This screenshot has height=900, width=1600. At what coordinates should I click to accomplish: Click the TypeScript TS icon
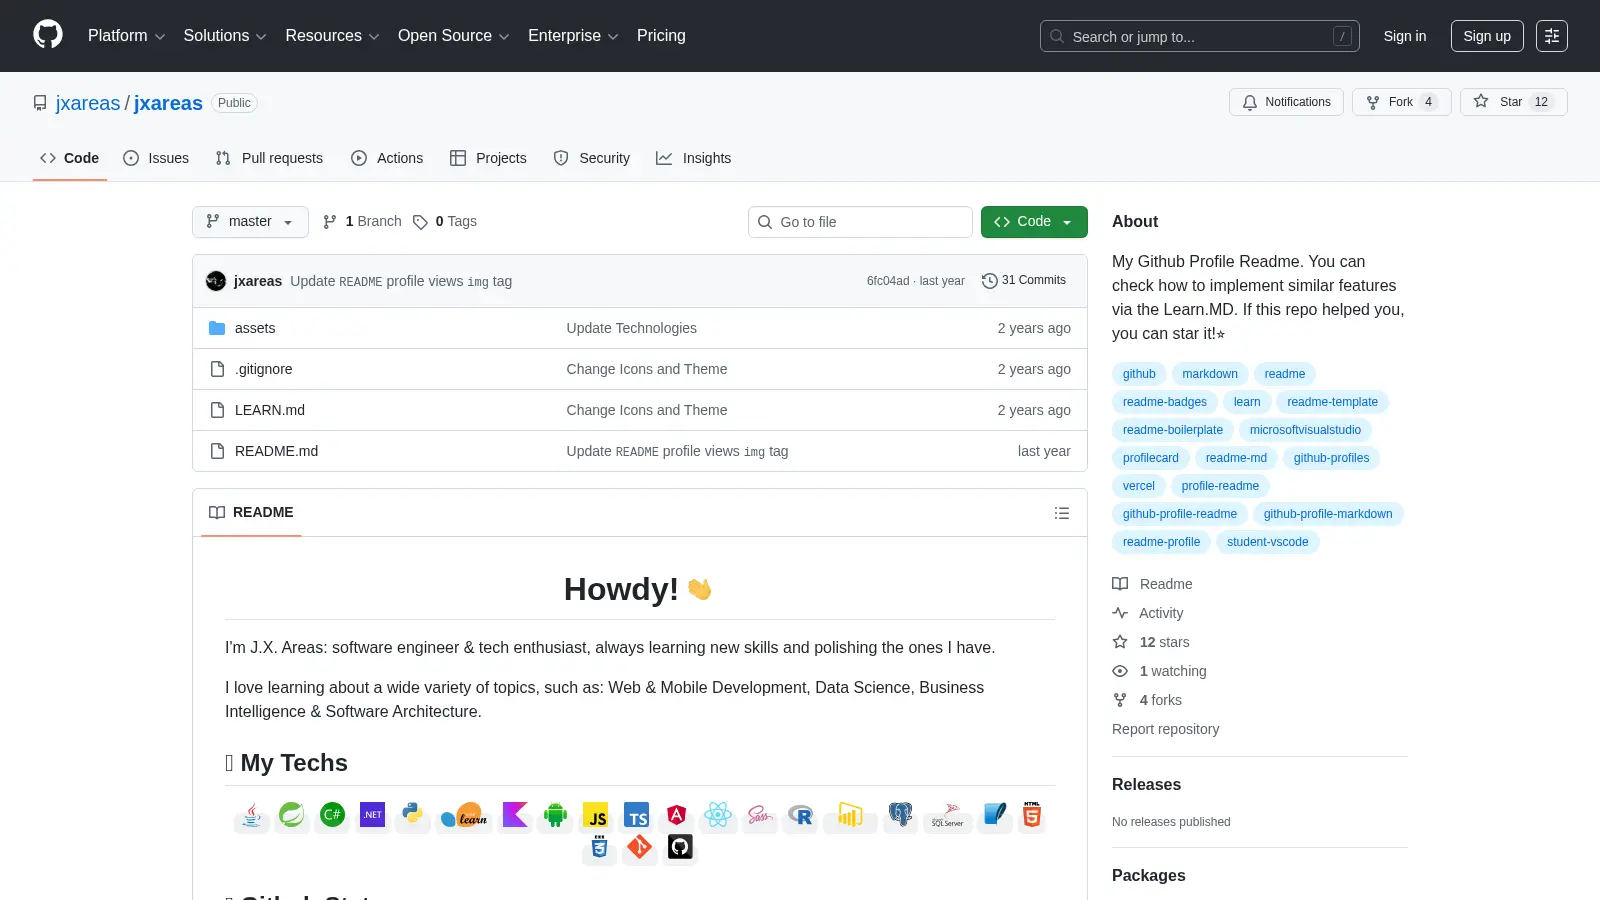pos(636,816)
